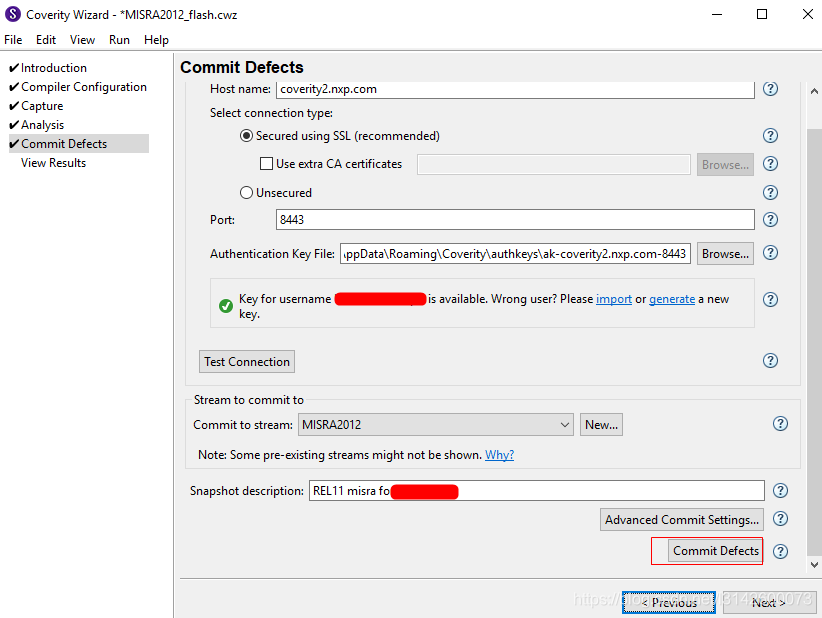Click into the Port field
Screen dimensions: 822x618
[x=515, y=220]
